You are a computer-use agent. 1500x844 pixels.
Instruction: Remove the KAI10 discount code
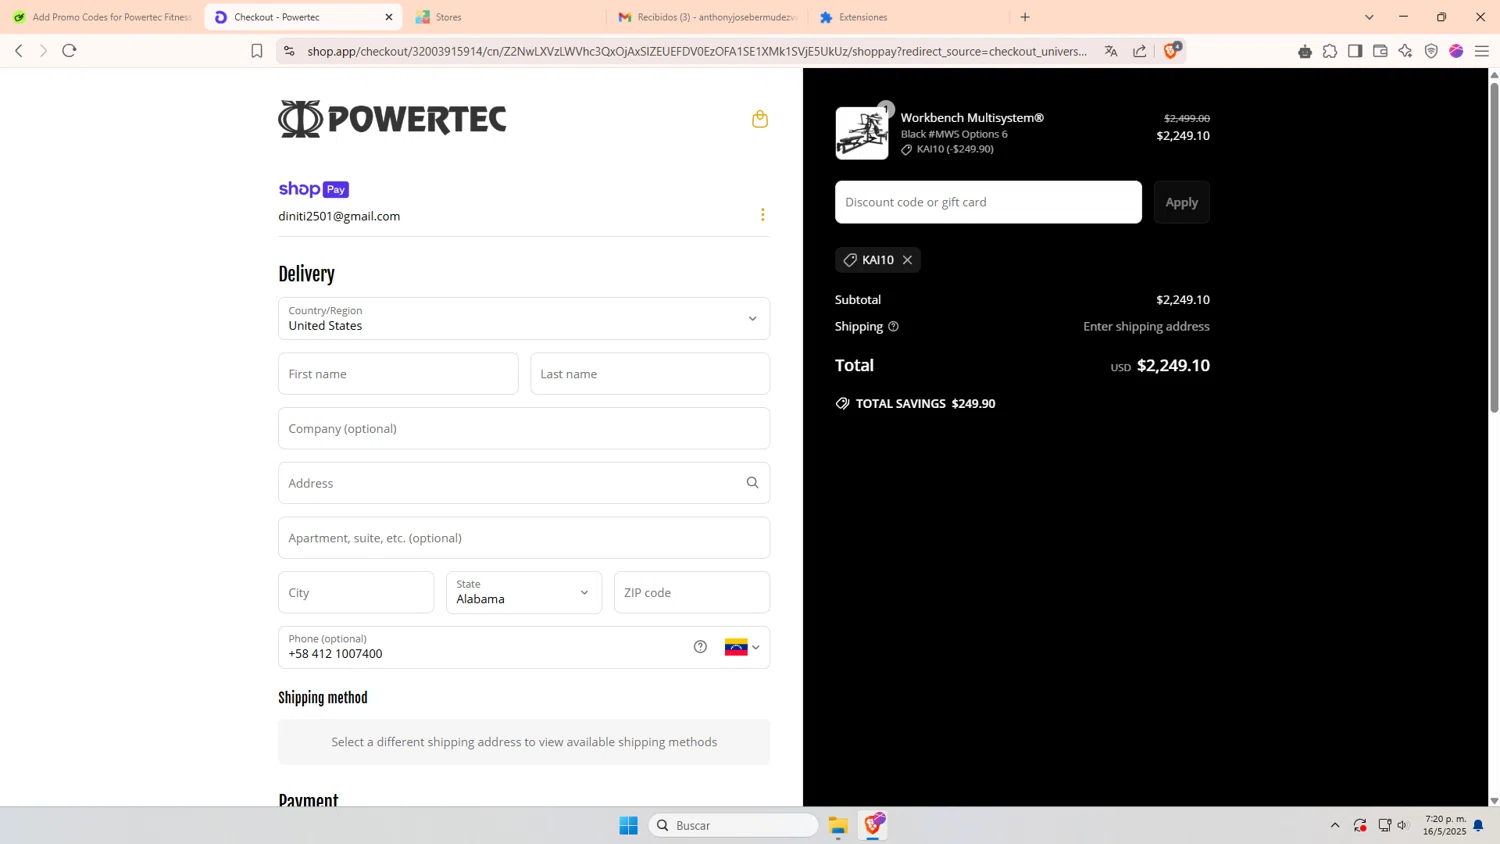(x=907, y=260)
